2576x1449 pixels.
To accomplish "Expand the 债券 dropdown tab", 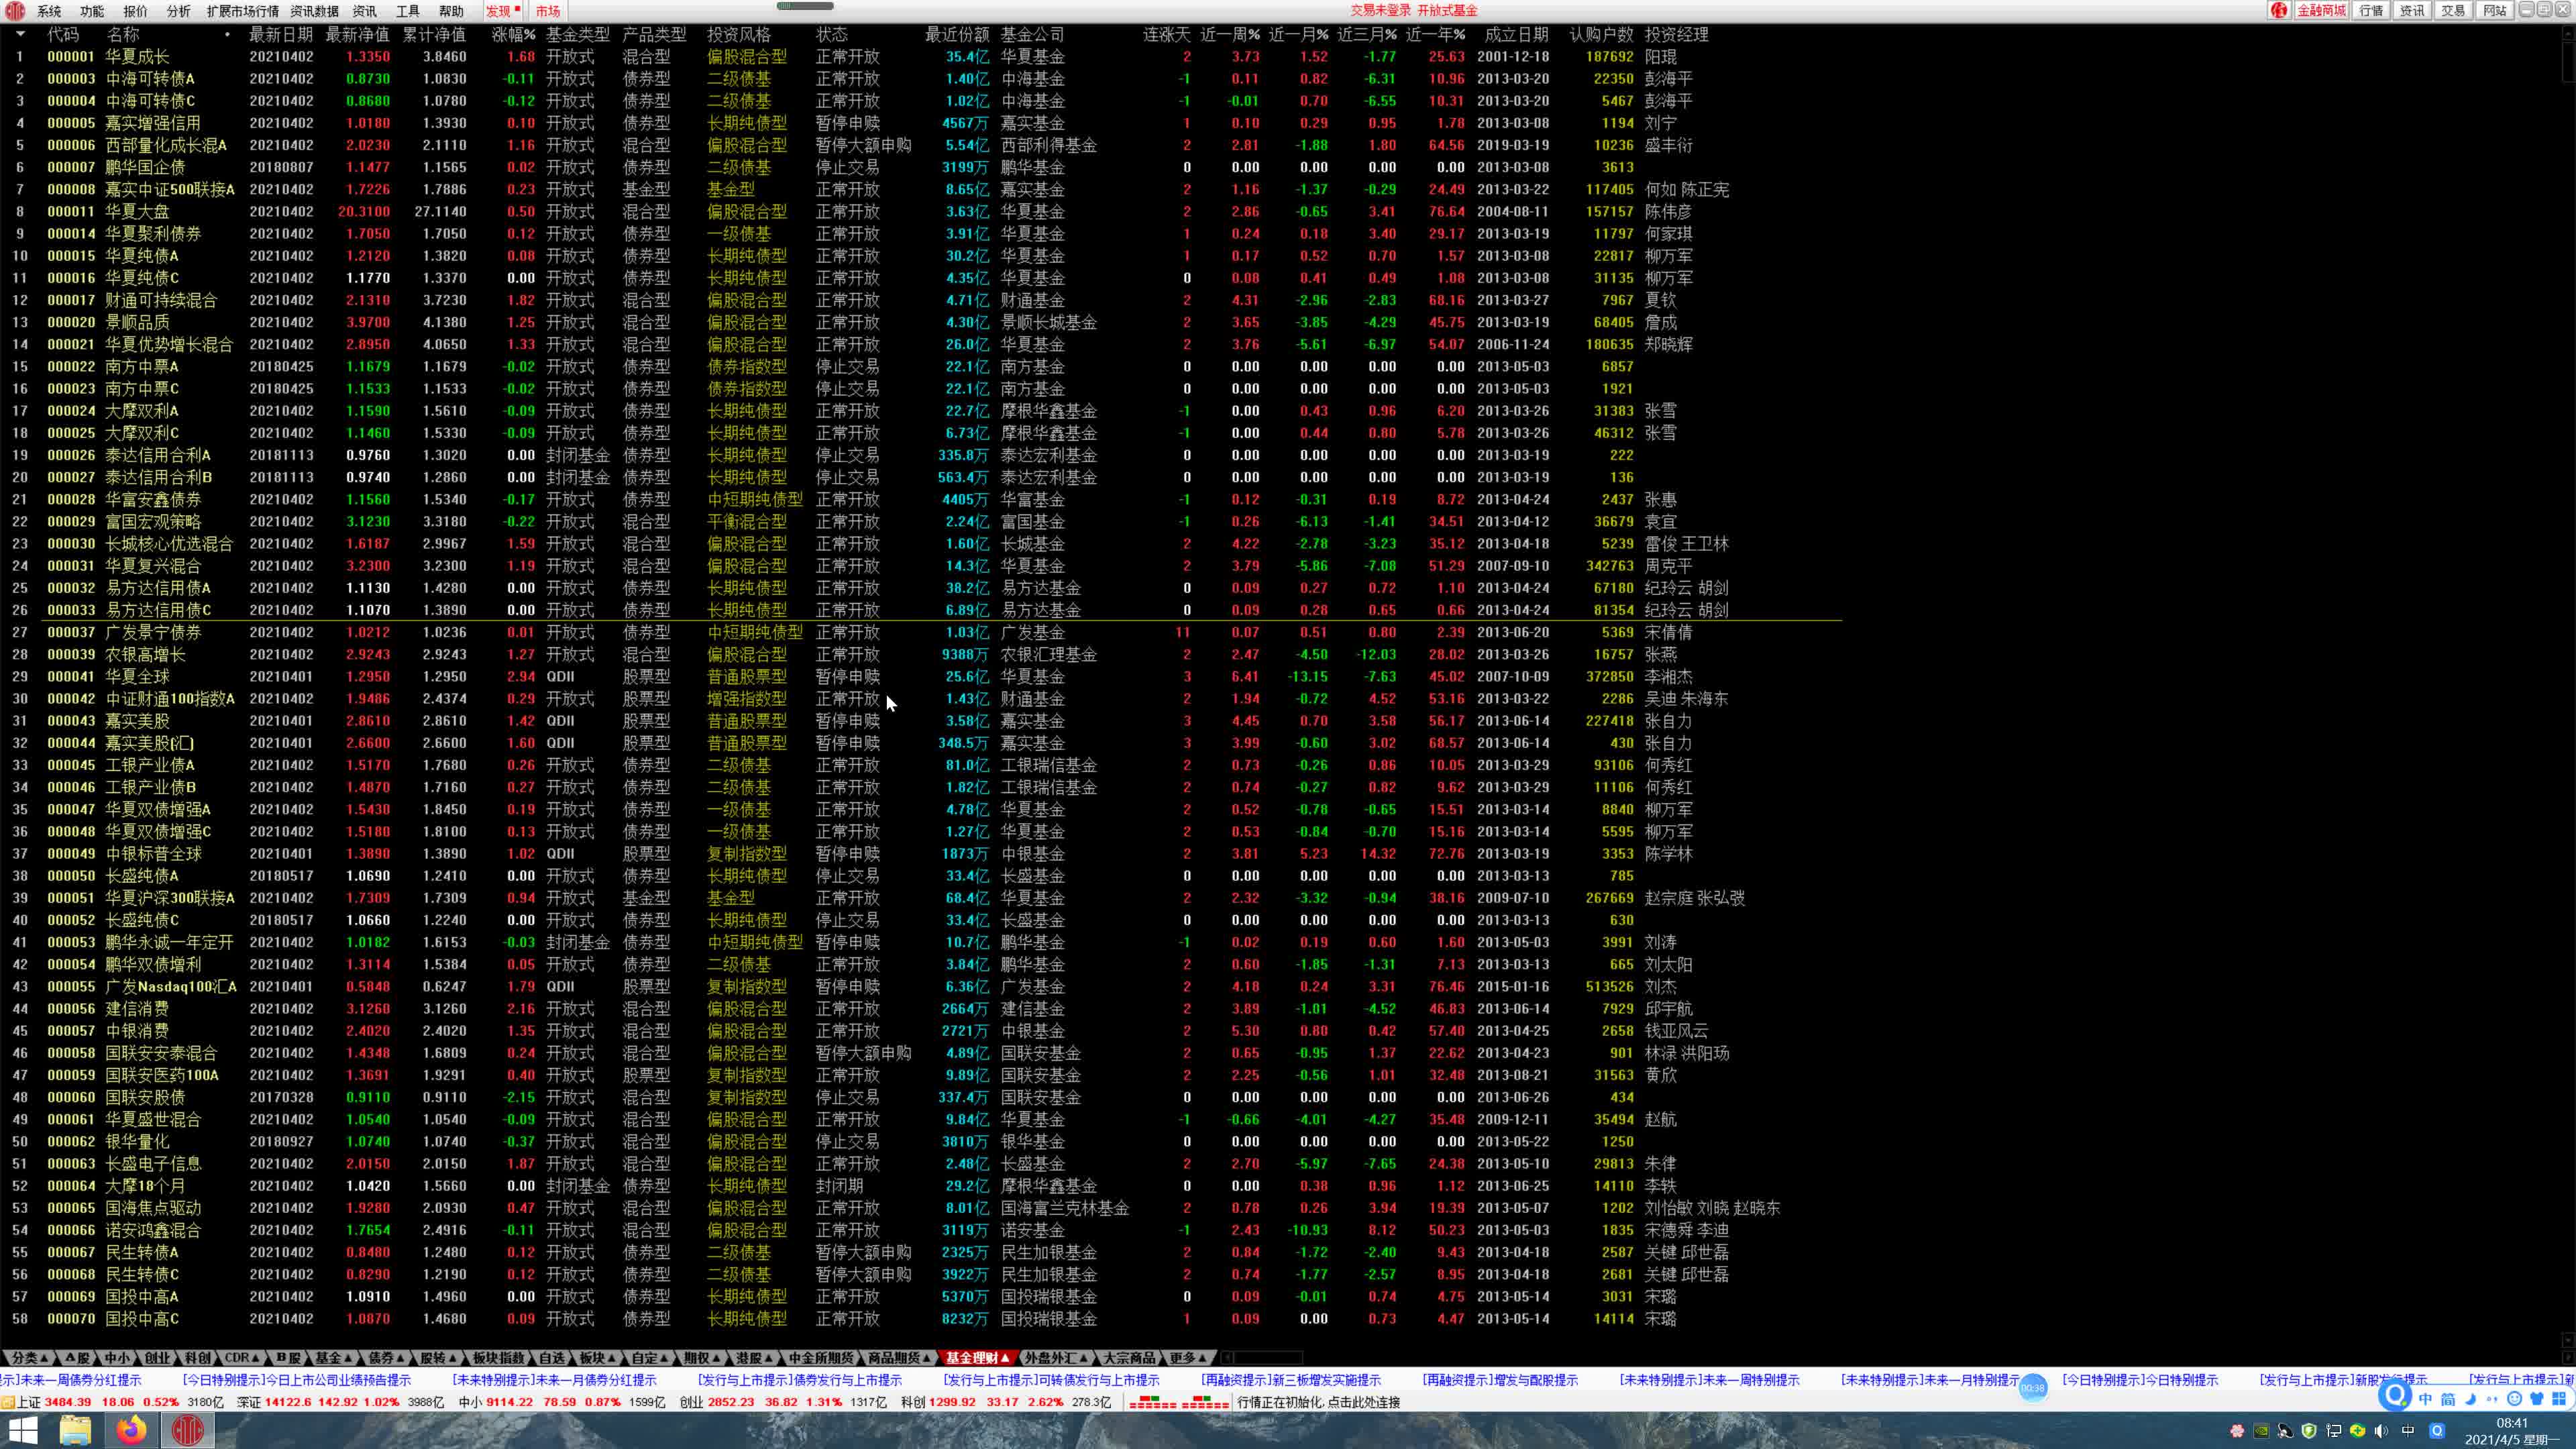I will [x=387, y=1358].
